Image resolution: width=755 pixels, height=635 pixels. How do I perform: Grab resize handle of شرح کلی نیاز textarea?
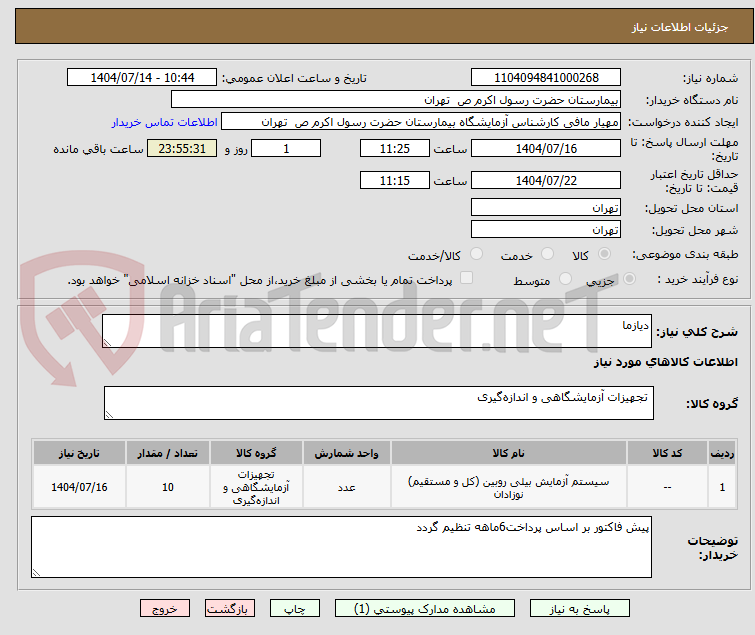pos(107,343)
